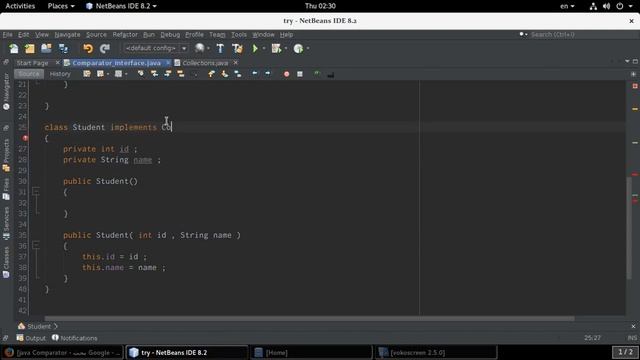Click the Debug Project icon
The image size is (640, 360).
coord(276,49)
